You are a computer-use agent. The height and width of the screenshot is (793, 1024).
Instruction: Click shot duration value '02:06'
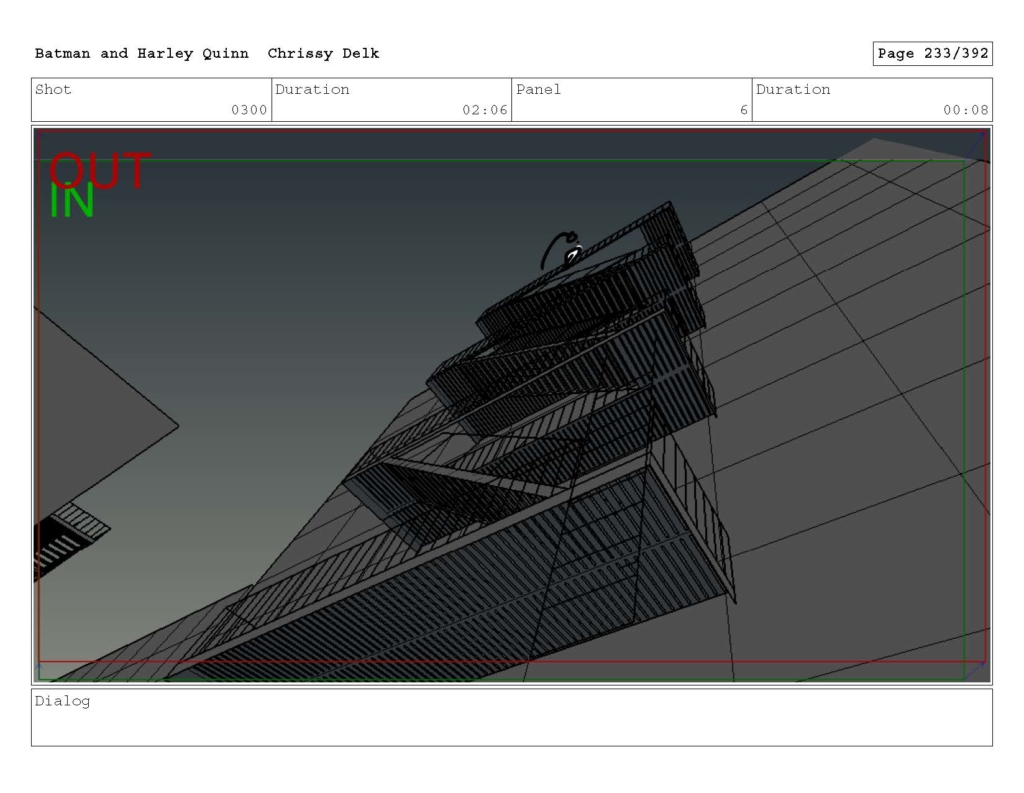coord(485,110)
